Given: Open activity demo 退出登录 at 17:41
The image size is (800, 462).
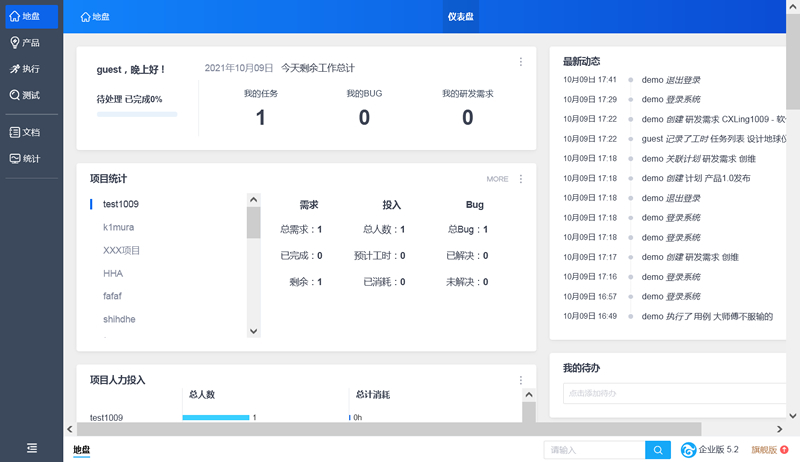Looking at the screenshot, I should [670, 80].
